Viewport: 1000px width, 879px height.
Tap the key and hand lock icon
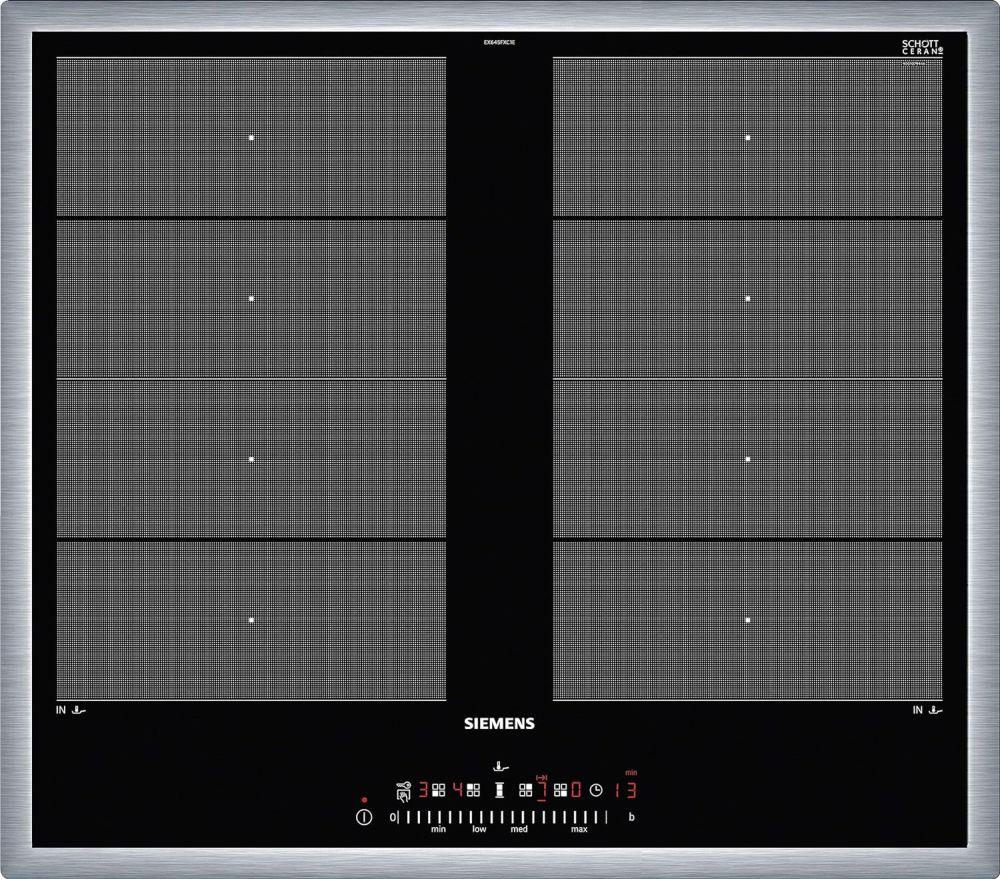pos(403,791)
